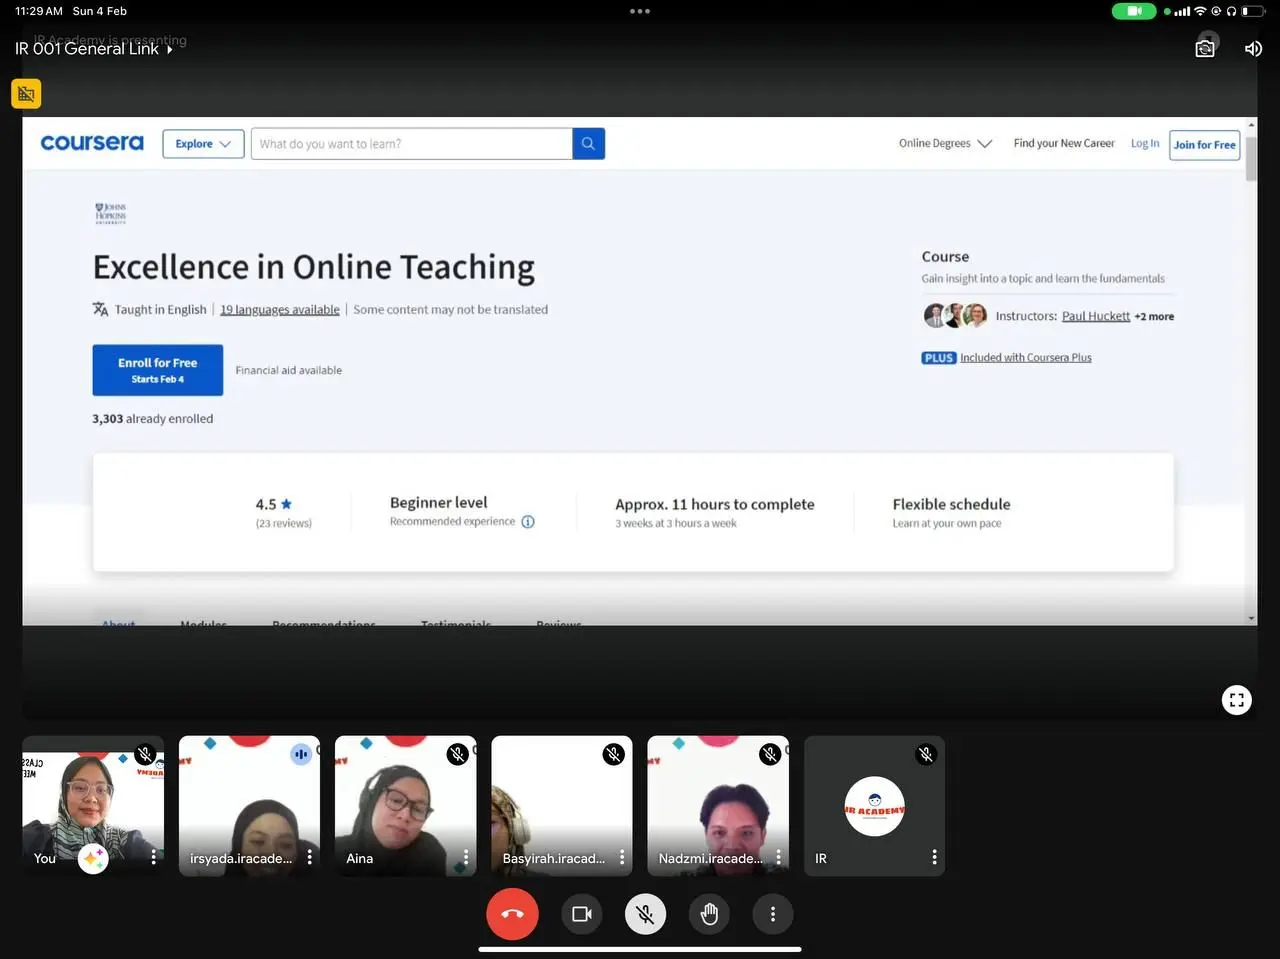
Task: Select Nadzmi.iracade video thumbnail
Action: coord(718,806)
